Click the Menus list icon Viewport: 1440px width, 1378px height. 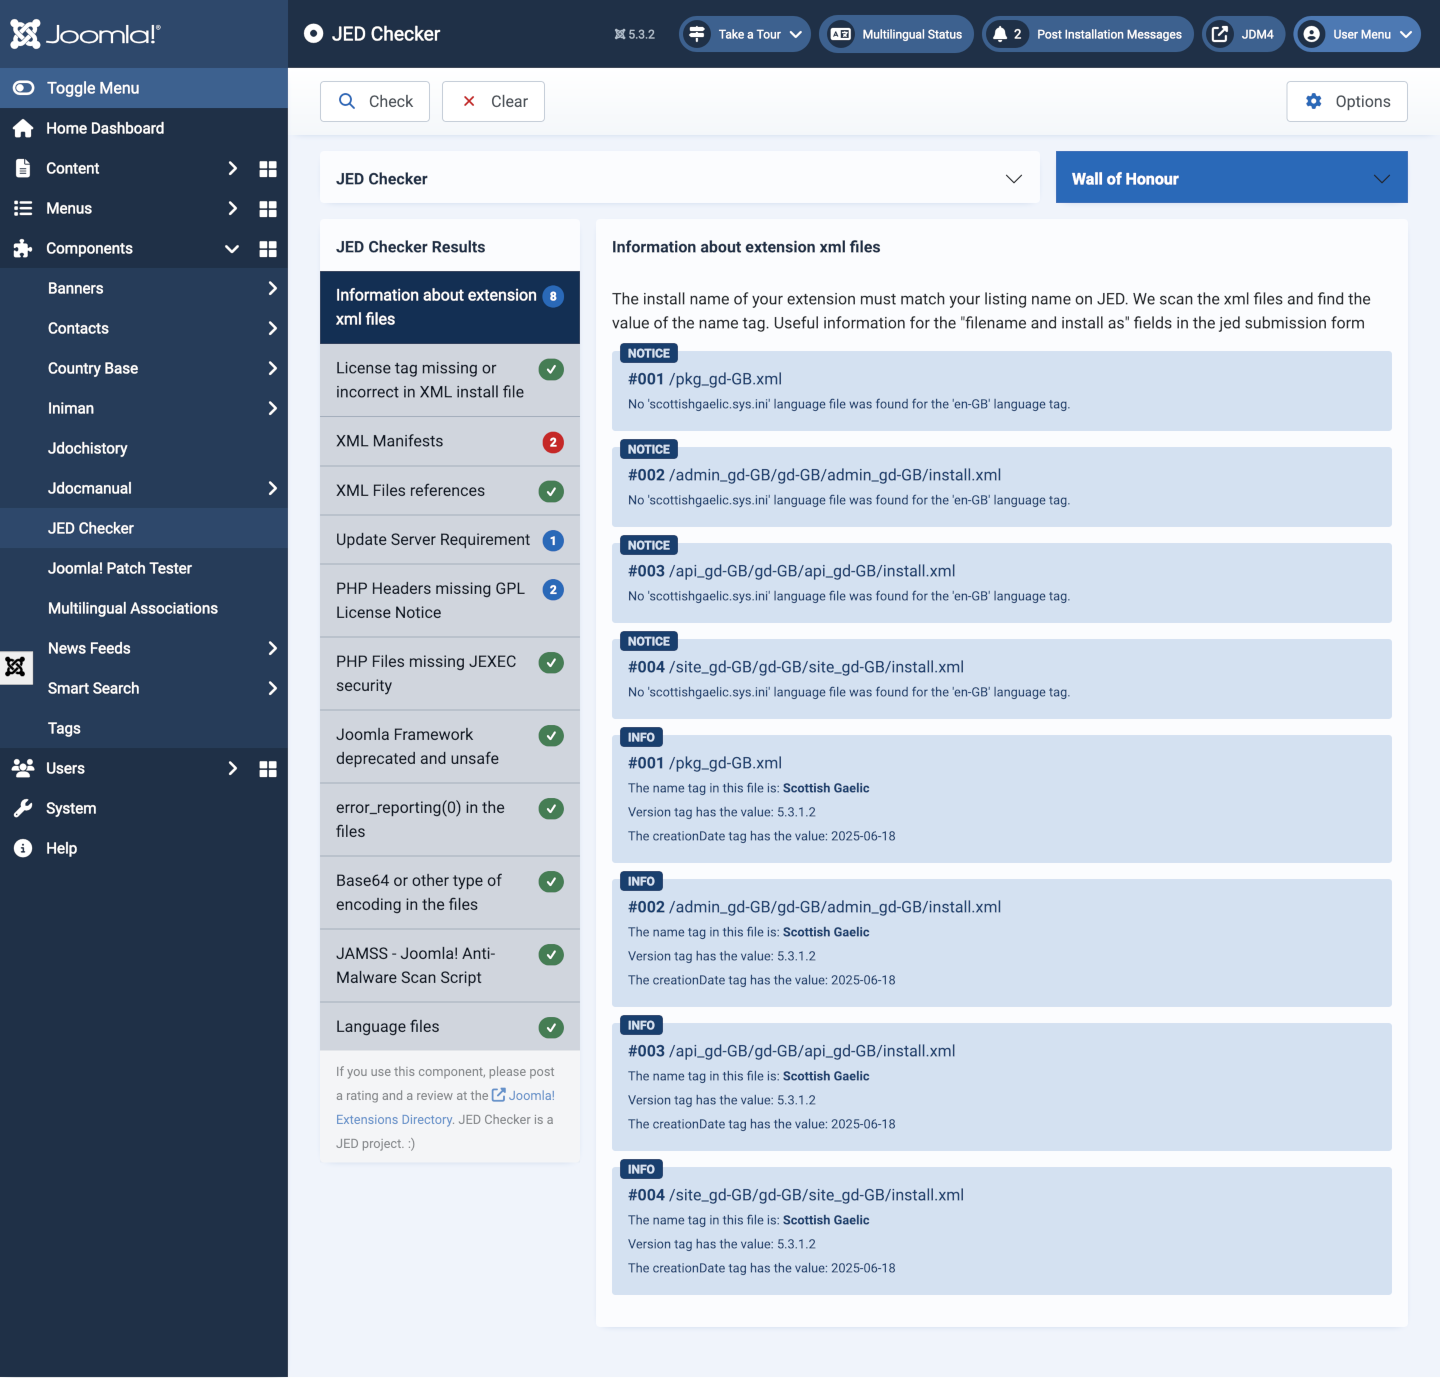pyautogui.click(x=23, y=208)
